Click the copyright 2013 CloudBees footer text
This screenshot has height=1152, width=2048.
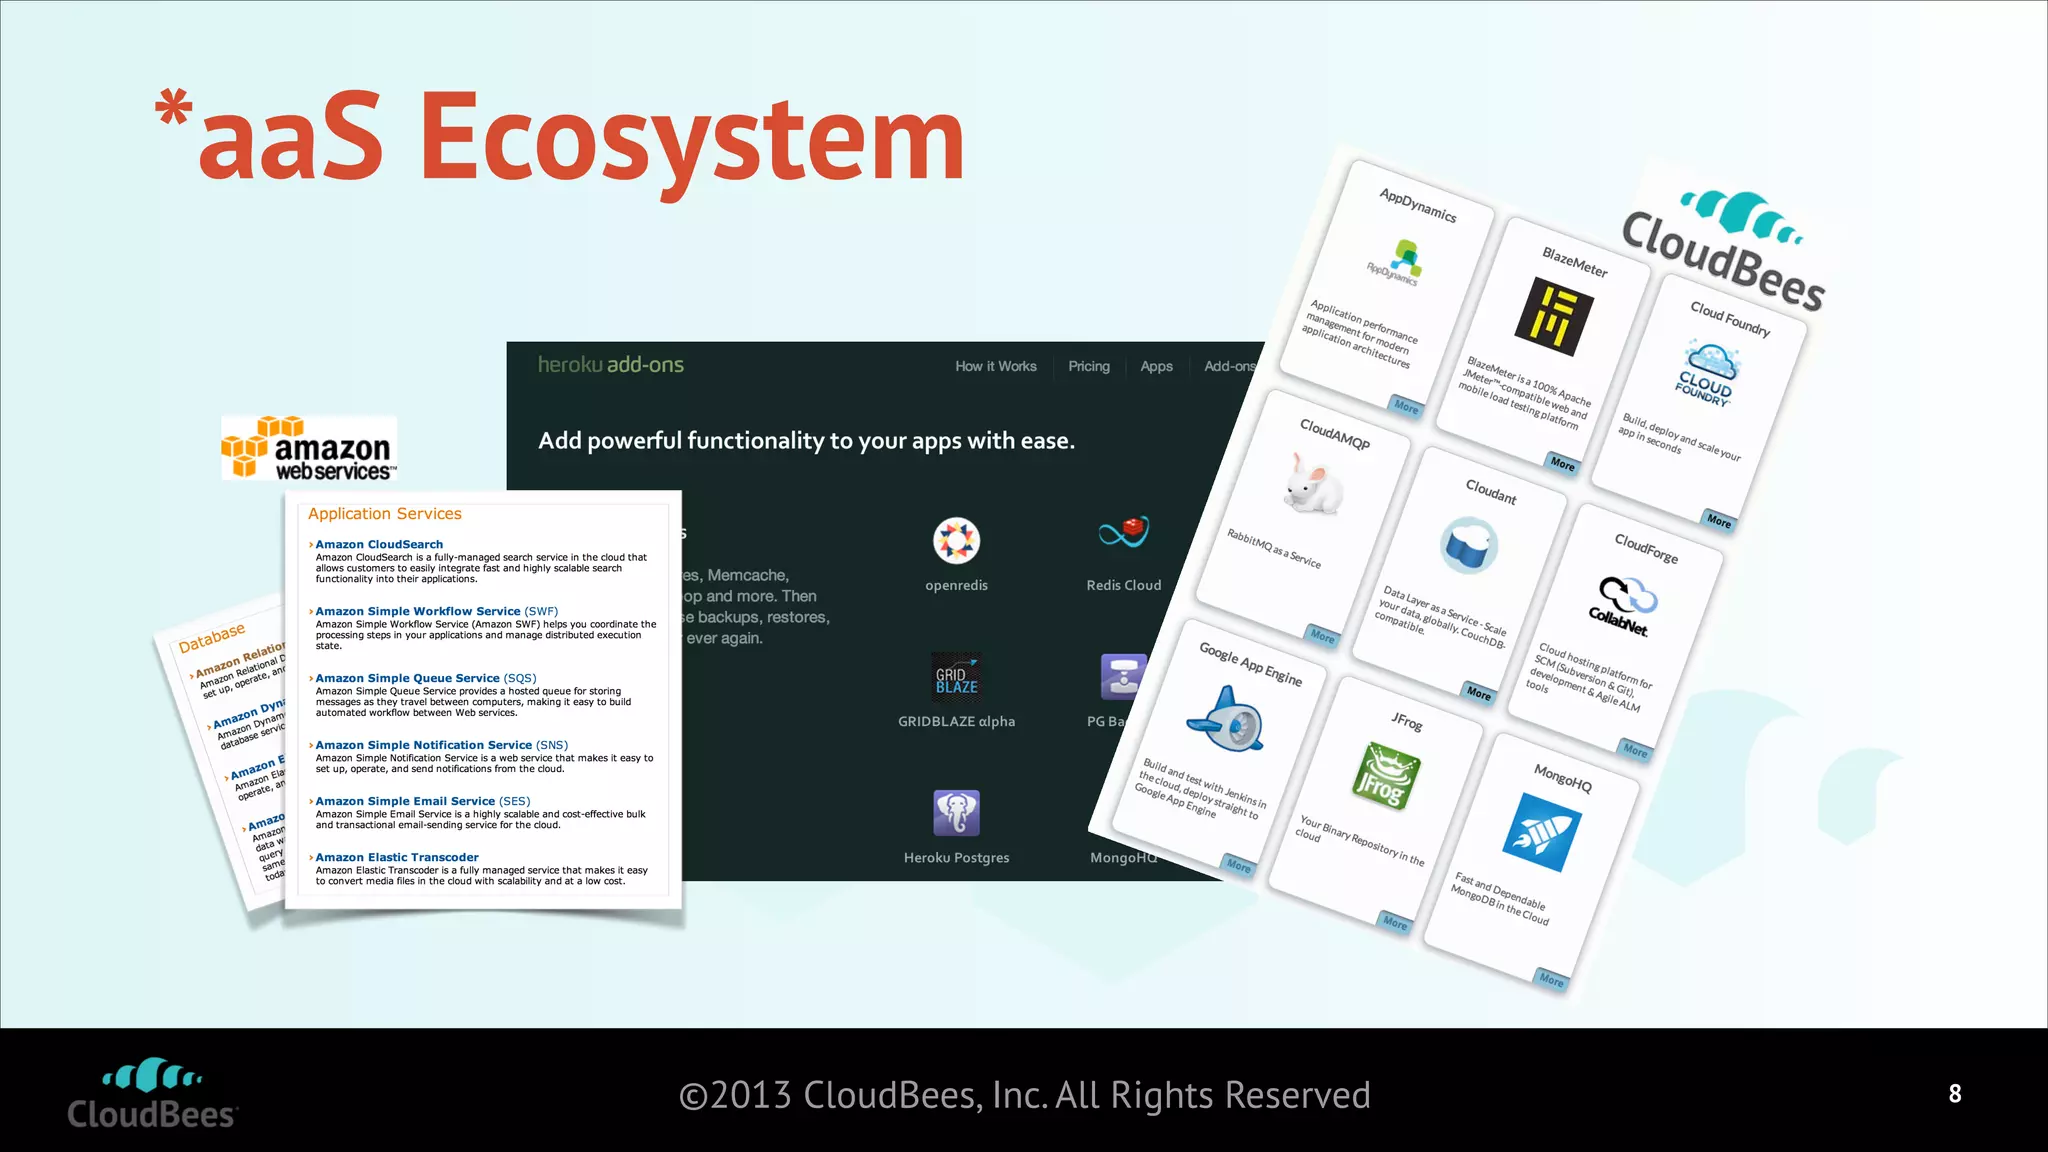click(1024, 1095)
